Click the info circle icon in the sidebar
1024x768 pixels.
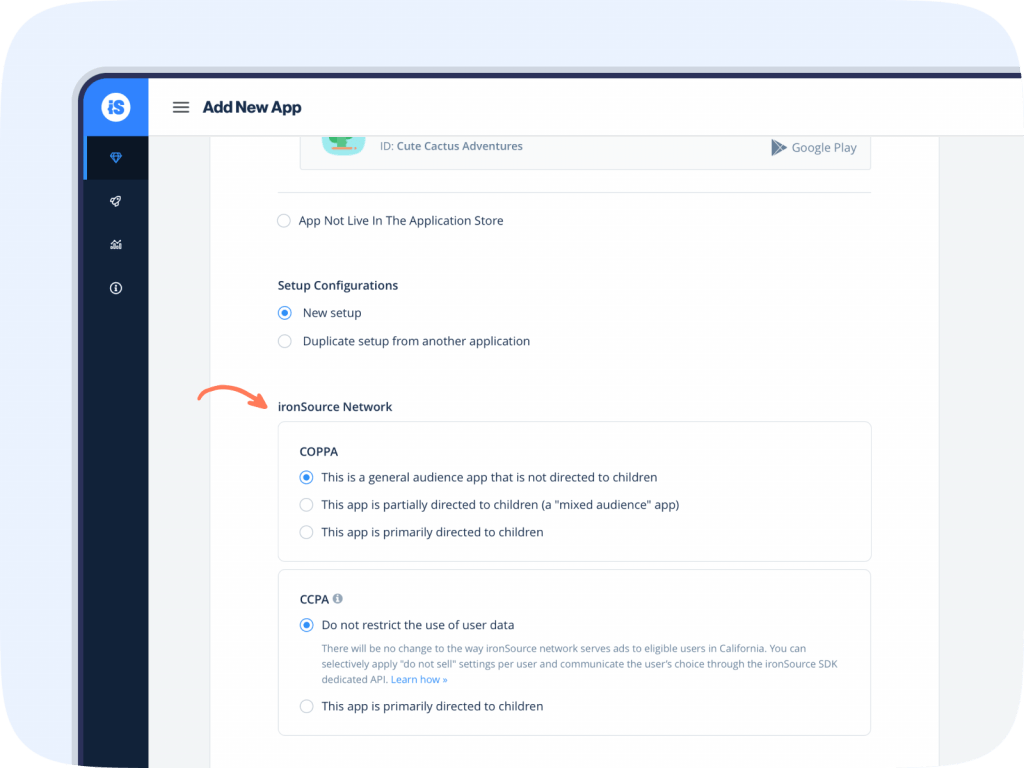(115, 287)
